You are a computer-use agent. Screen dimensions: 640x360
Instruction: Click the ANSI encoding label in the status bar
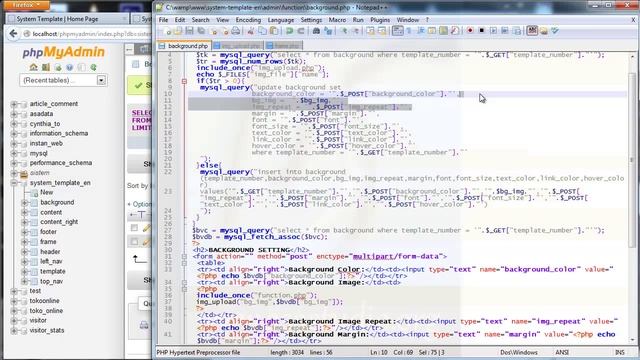562,352
